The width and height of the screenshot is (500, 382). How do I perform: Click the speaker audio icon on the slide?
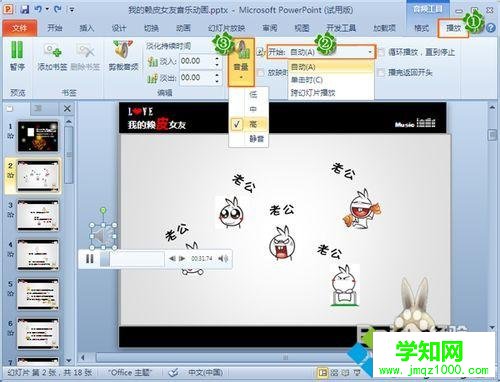(x=103, y=236)
